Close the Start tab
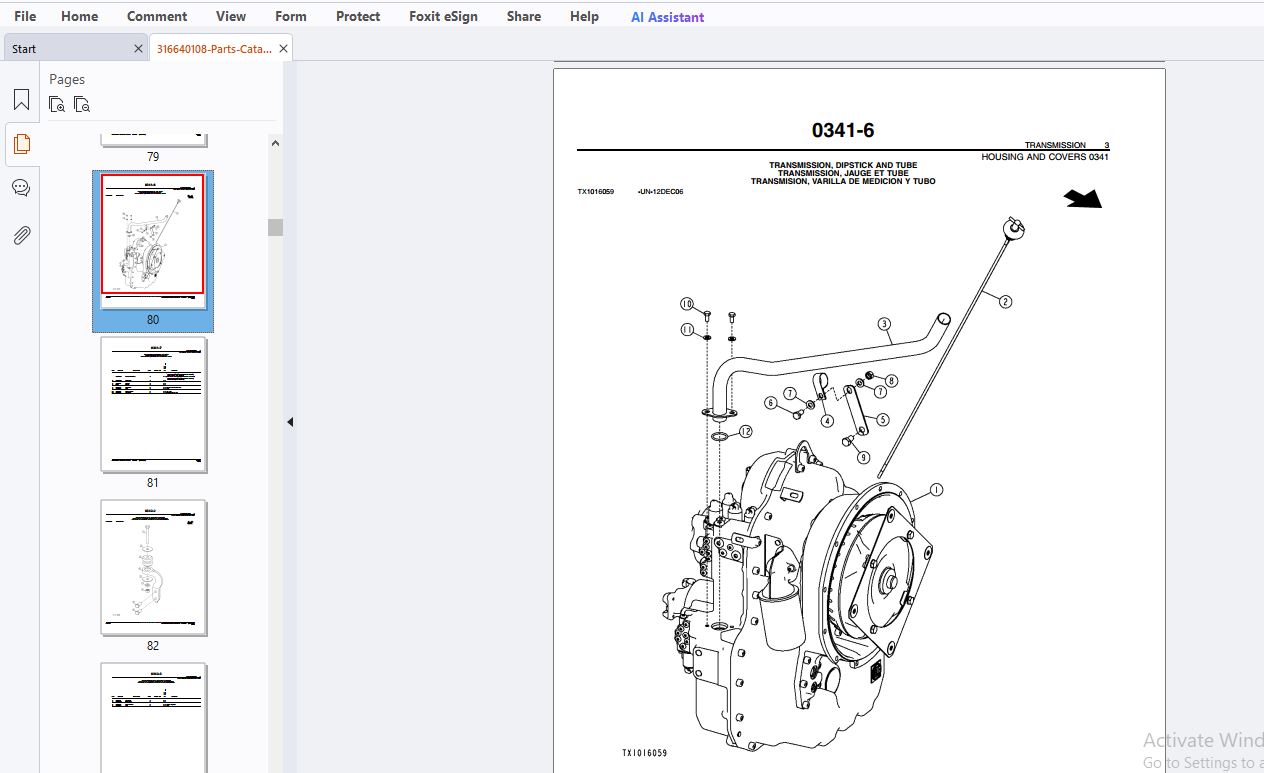 (138, 48)
